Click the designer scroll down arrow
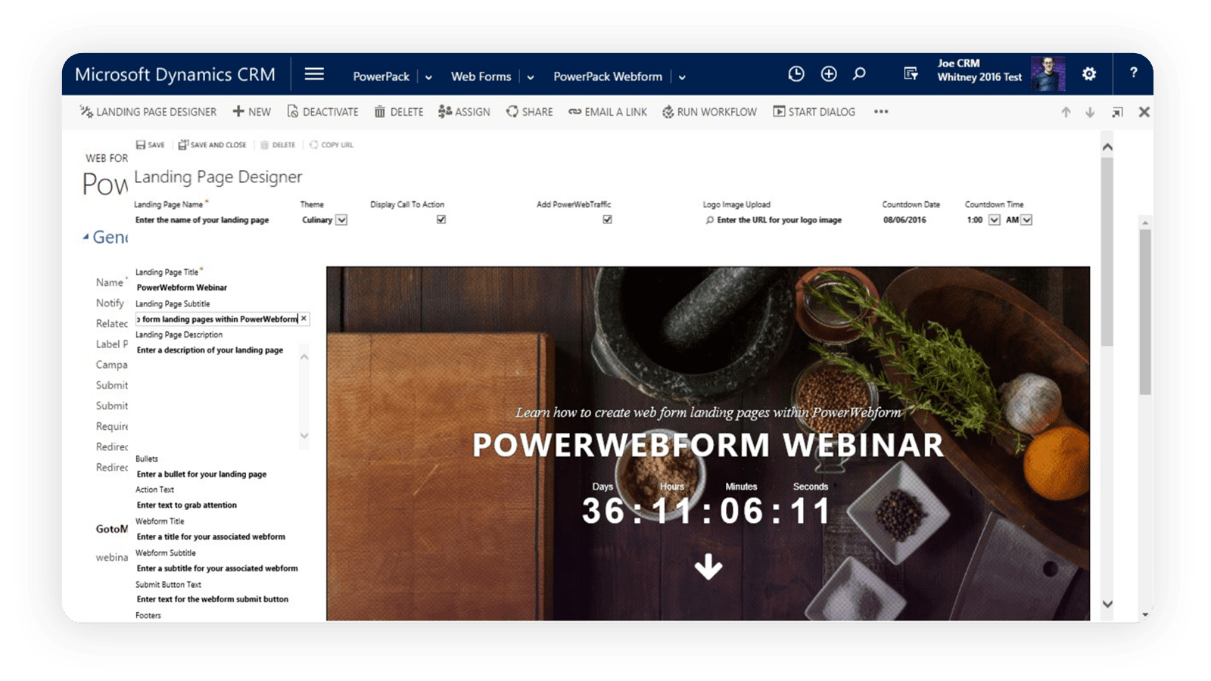This screenshot has height=681, width=1211. coord(1107,604)
